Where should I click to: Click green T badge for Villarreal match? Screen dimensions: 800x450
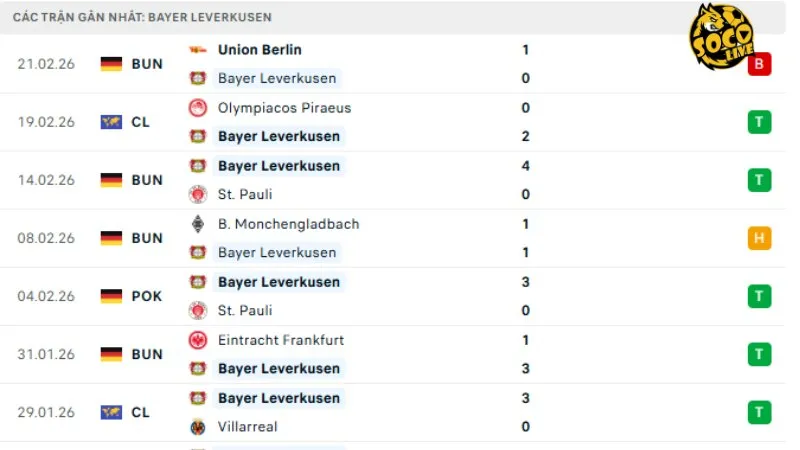(759, 412)
